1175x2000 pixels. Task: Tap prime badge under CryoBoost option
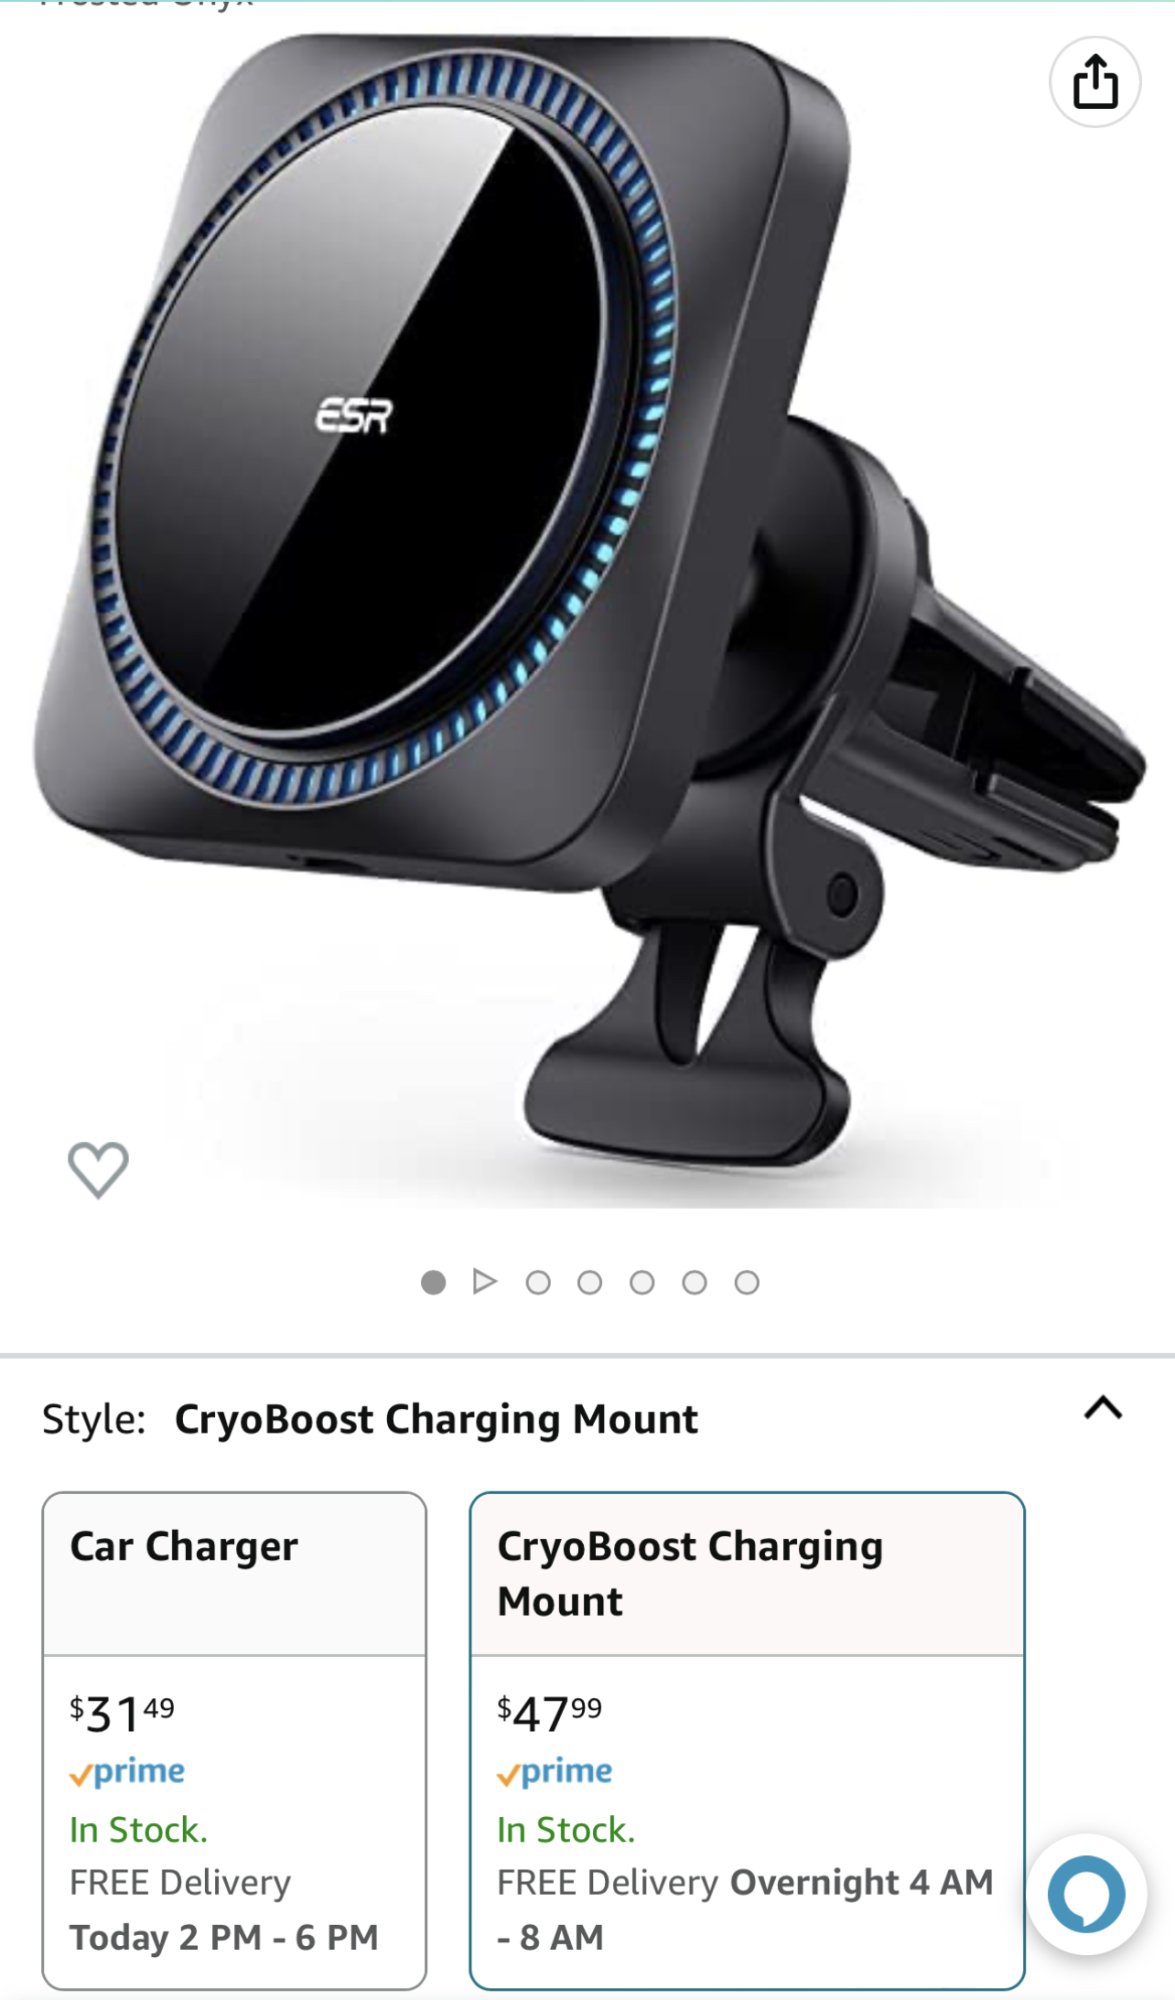point(555,1772)
